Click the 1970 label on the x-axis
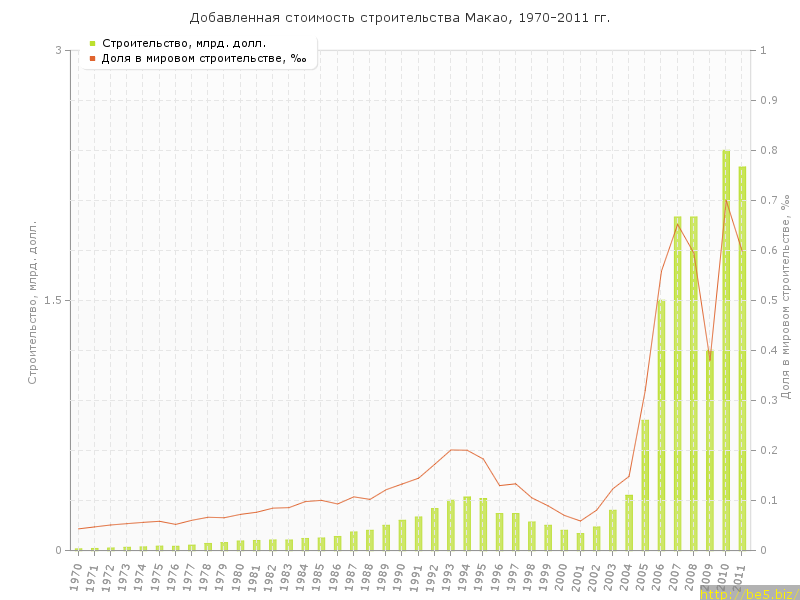800x600 pixels. (77, 575)
